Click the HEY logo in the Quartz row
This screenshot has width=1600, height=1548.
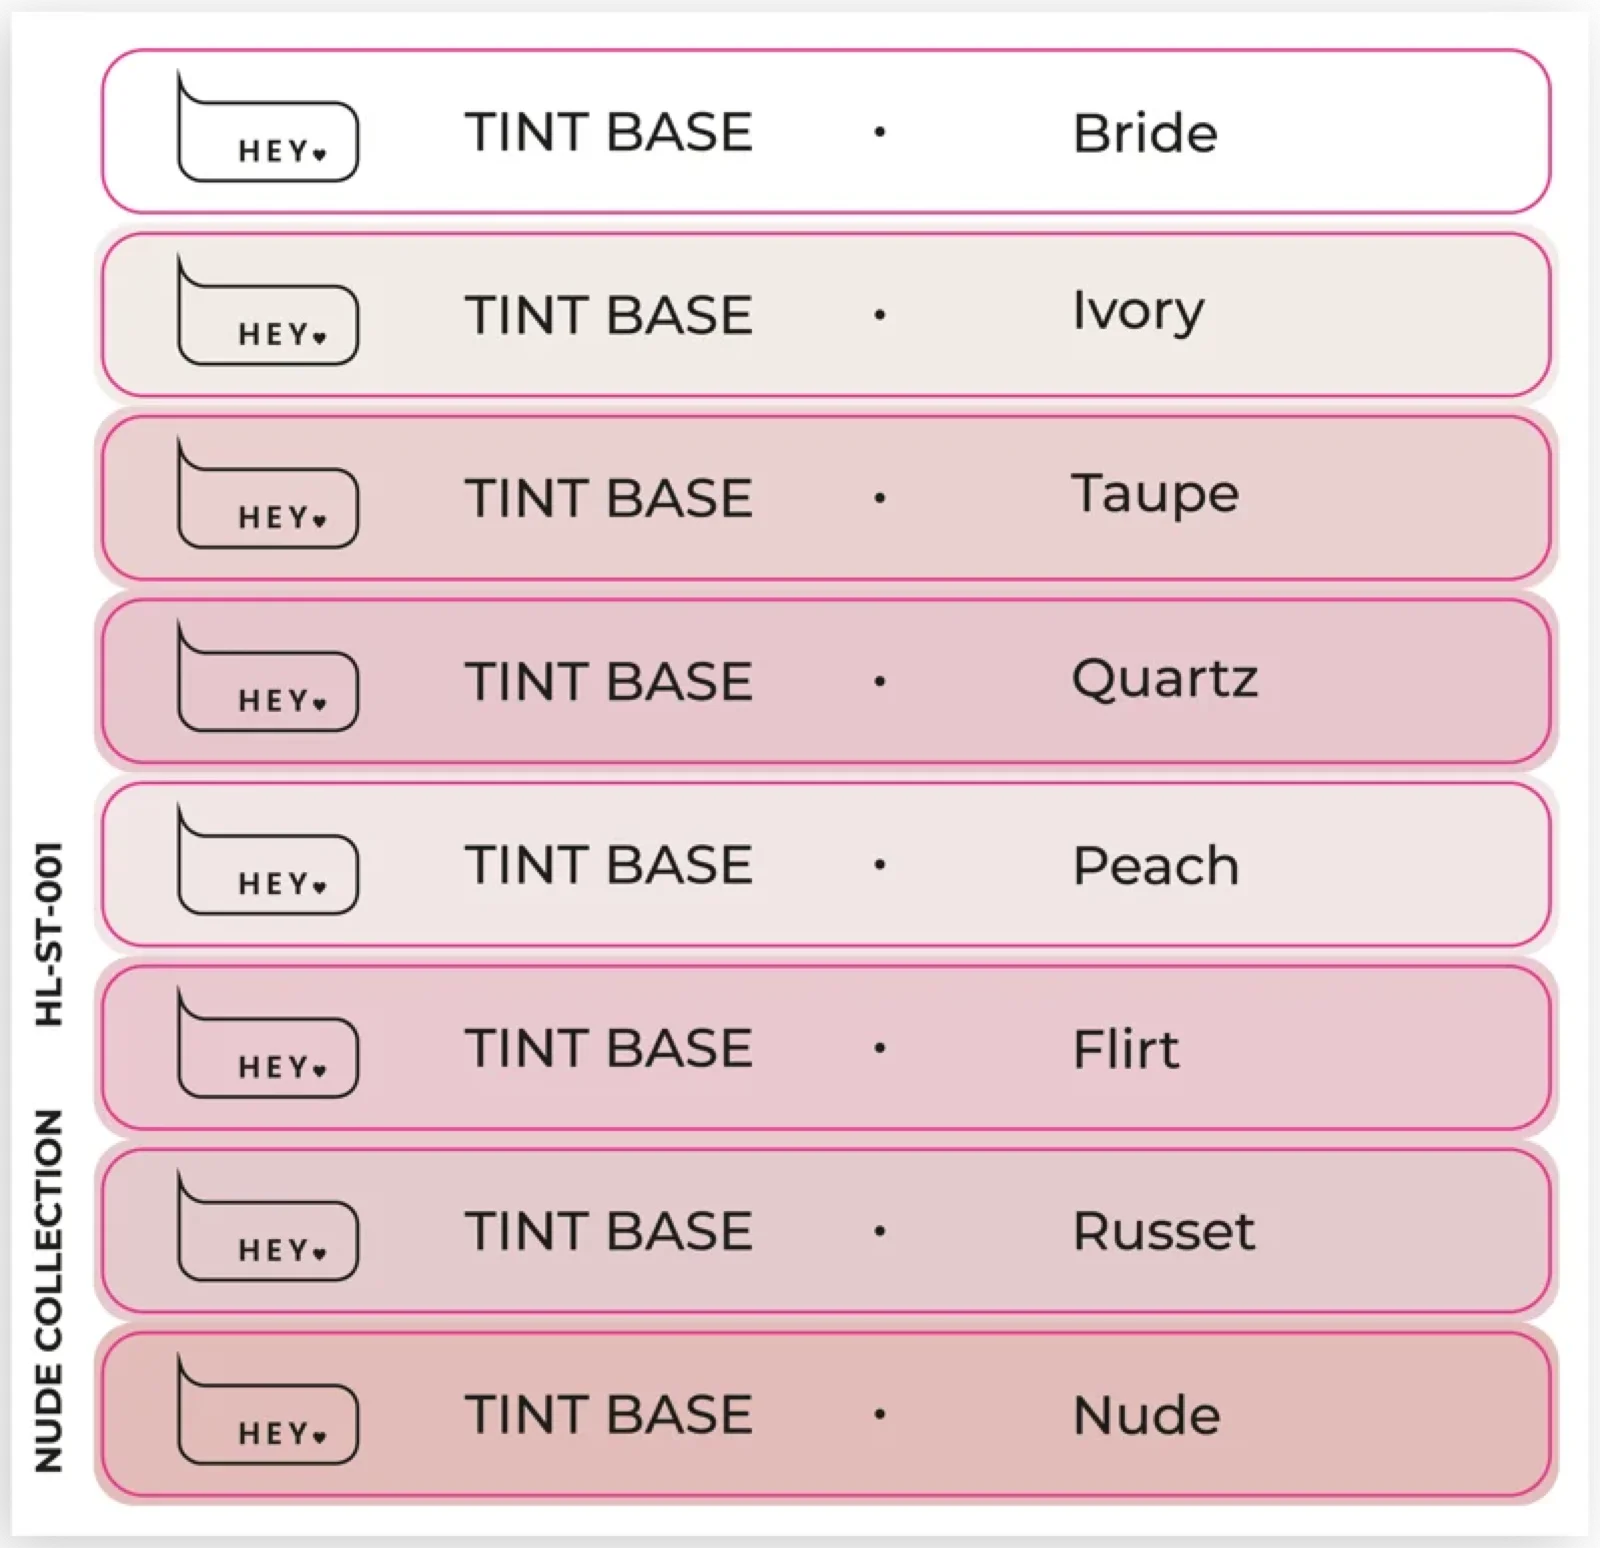268,676
